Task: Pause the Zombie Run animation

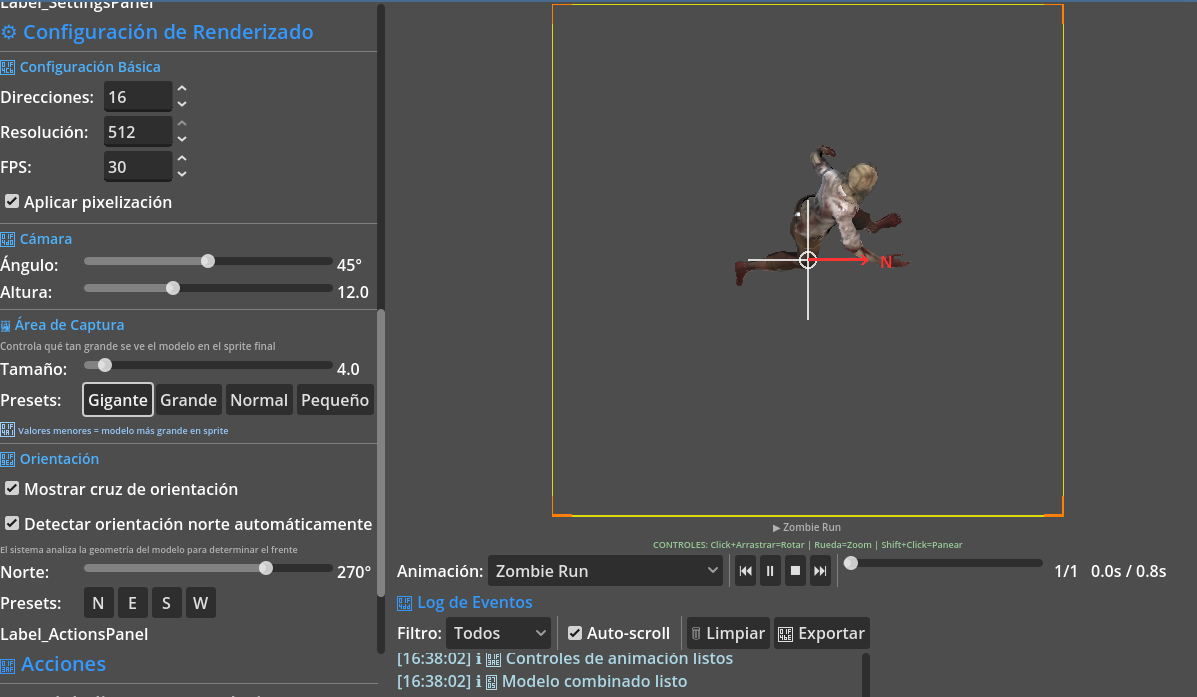Action: [x=770, y=571]
